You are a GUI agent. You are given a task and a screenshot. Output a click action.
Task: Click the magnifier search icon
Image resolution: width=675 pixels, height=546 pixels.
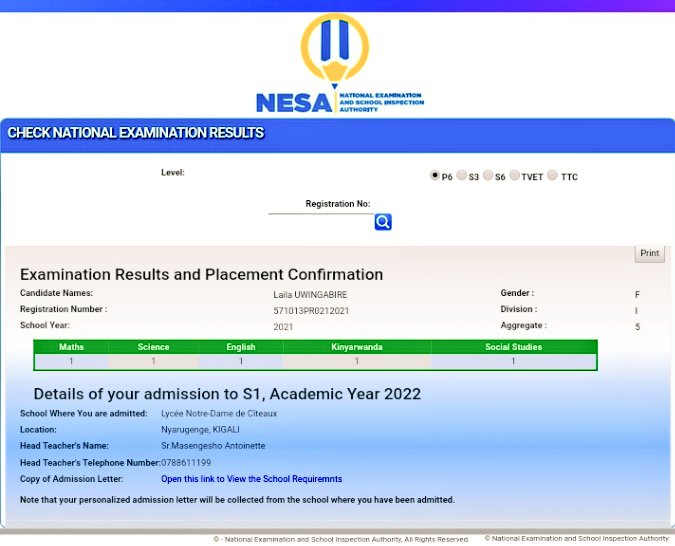pyautogui.click(x=383, y=222)
